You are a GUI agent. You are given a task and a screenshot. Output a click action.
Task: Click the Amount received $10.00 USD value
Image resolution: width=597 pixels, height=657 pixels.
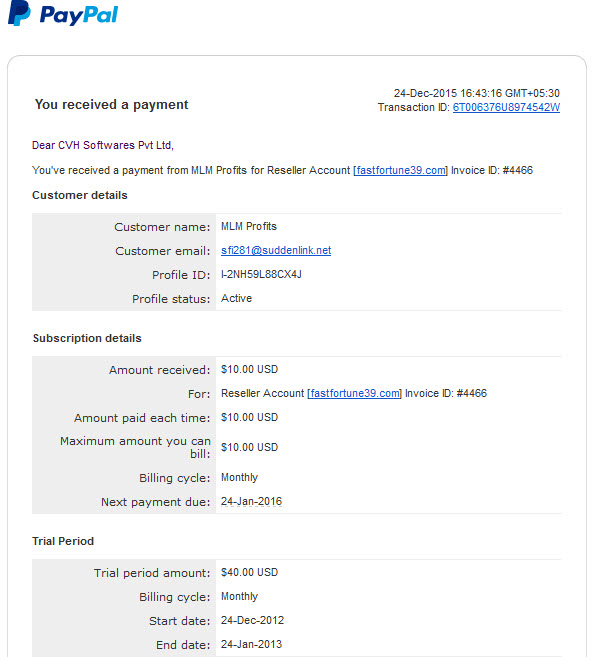pyautogui.click(x=250, y=369)
